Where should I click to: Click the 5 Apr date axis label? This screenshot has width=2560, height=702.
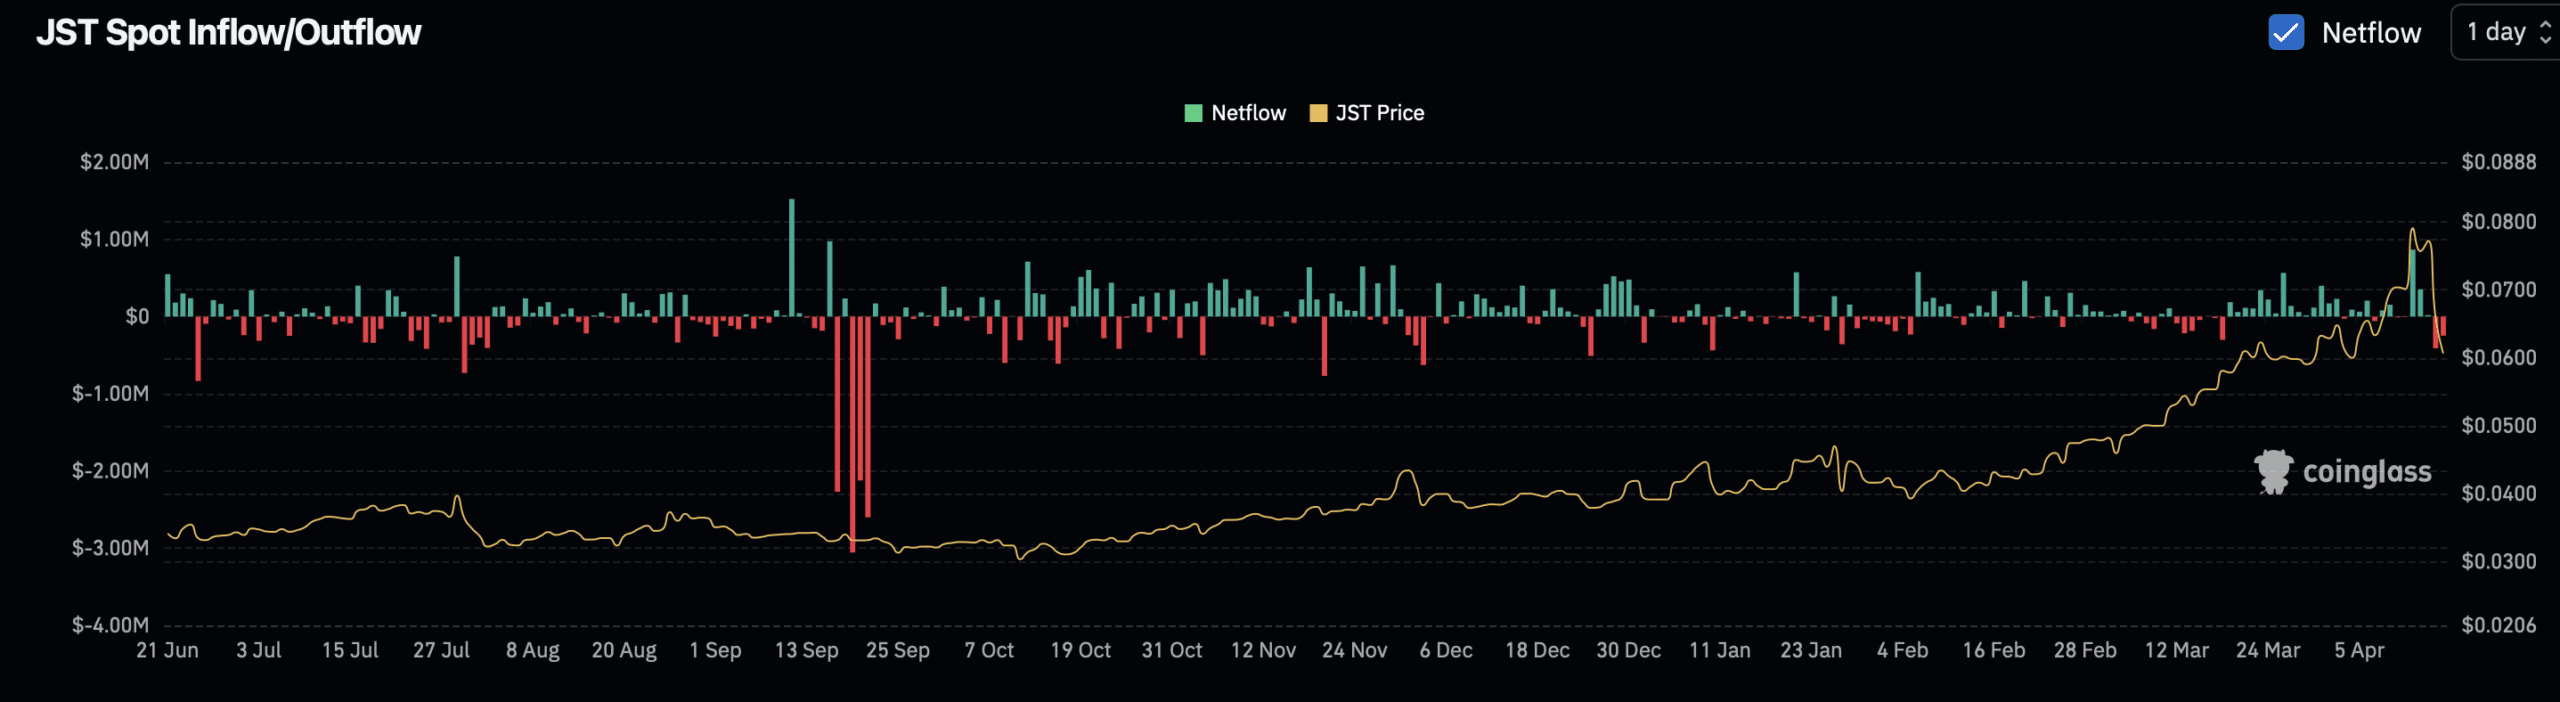tap(2359, 650)
